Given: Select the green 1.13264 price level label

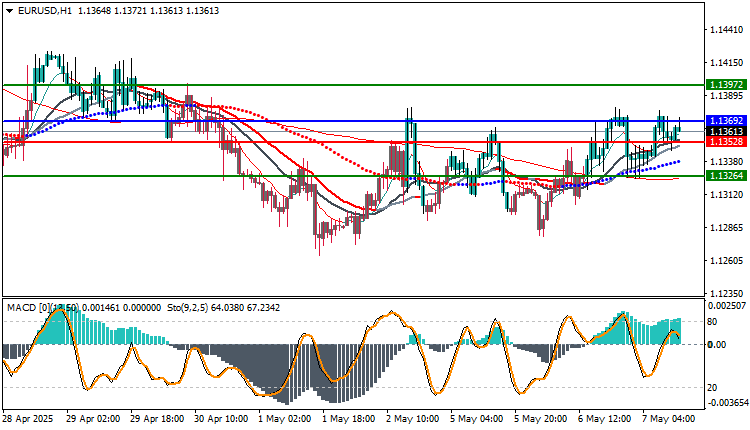Looking at the screenshot, I should pyautogui.click(x=726, y=176).
